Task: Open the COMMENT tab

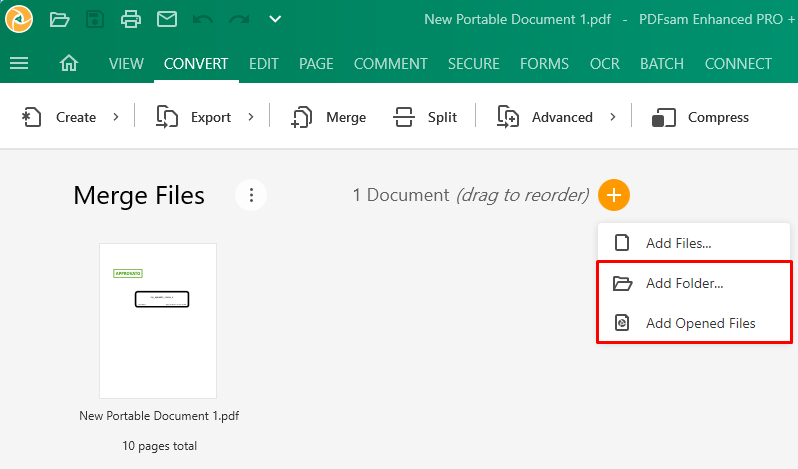Action: click(391, 64)
